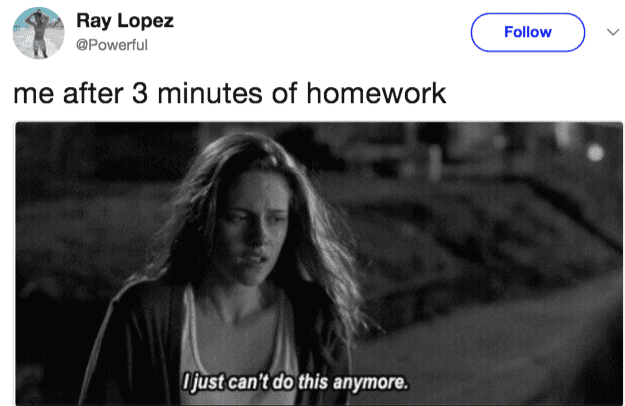
Task: Click the word 'me' starting the tweet
Action: click(33, 96)
